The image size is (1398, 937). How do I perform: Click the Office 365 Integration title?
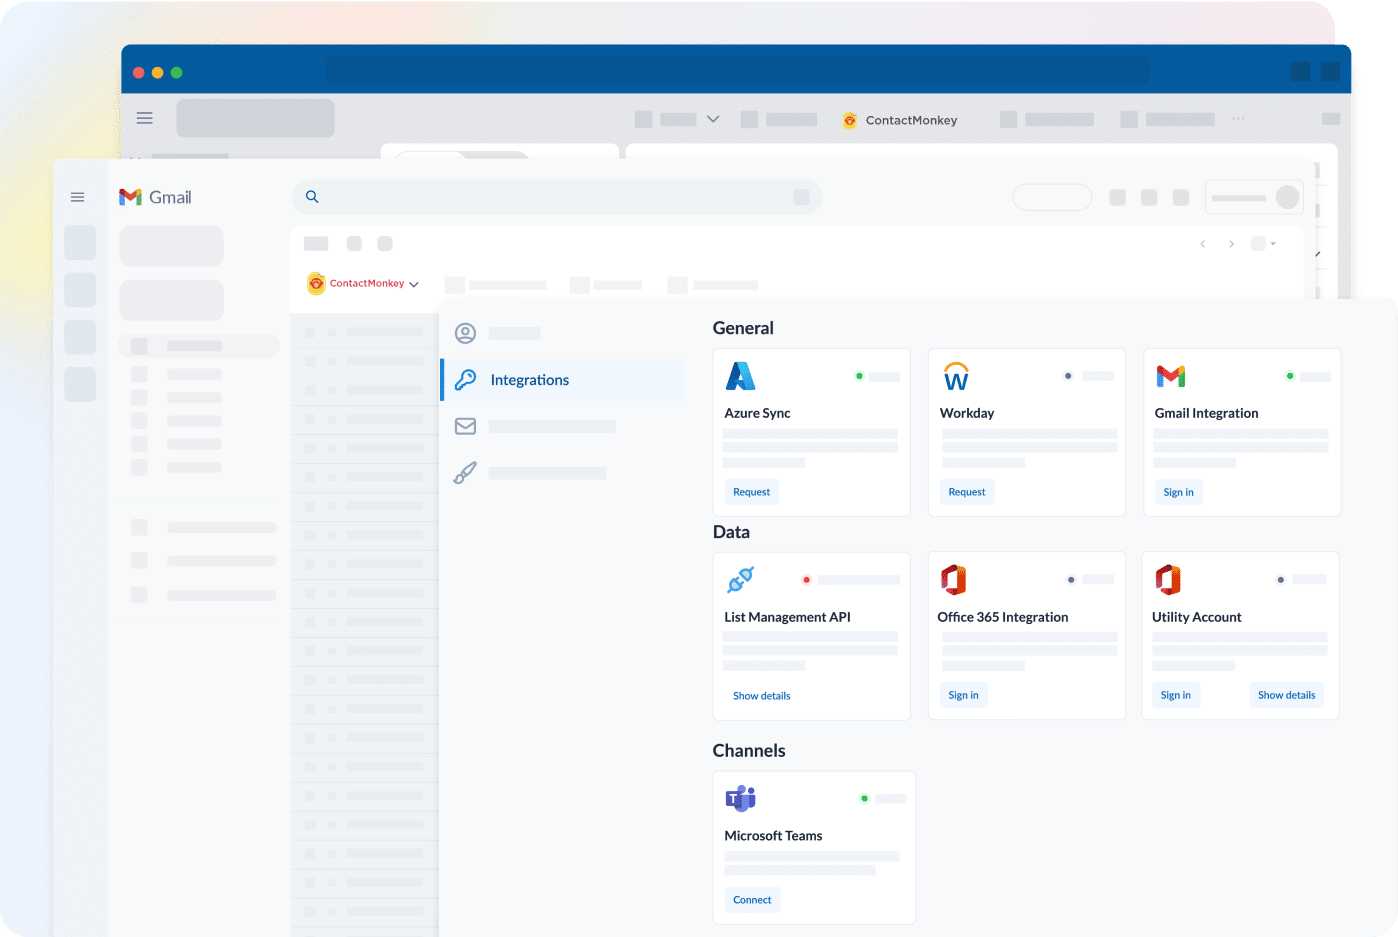tap(1002, 617)
